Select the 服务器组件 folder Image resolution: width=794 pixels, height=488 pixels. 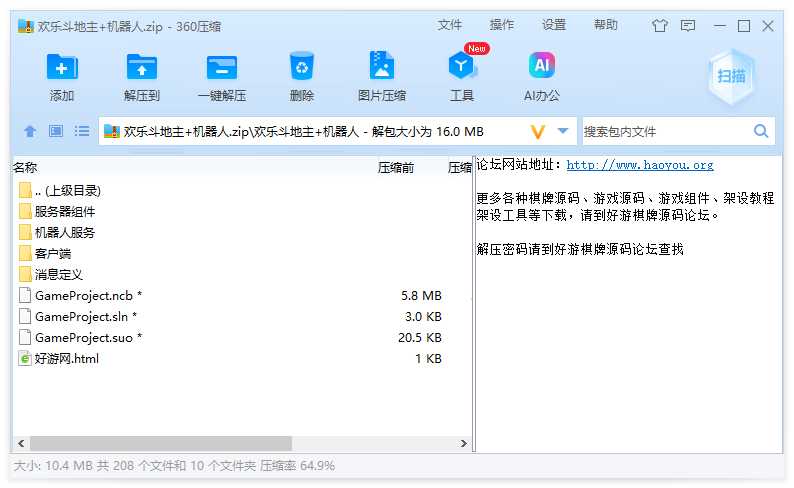coord(57,212)
